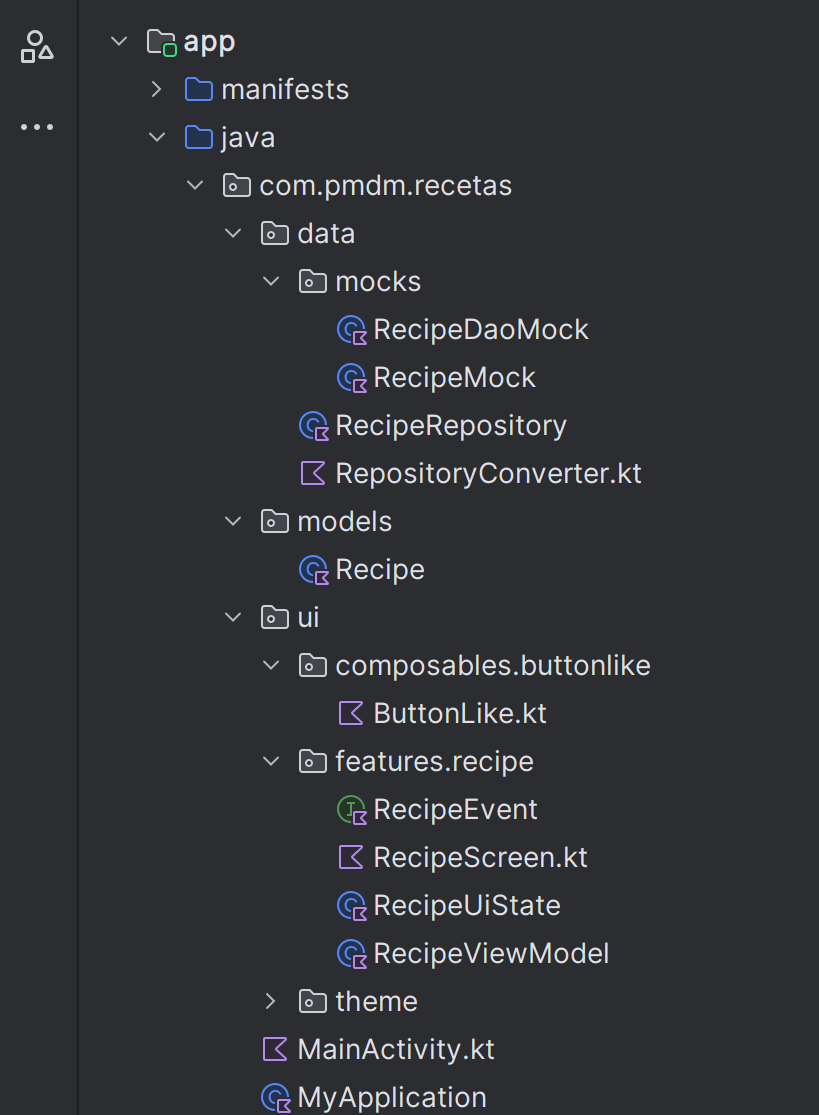Select RecipeScreen.kt in the tree
The image size is (819, 1115).
pos(480,858)
